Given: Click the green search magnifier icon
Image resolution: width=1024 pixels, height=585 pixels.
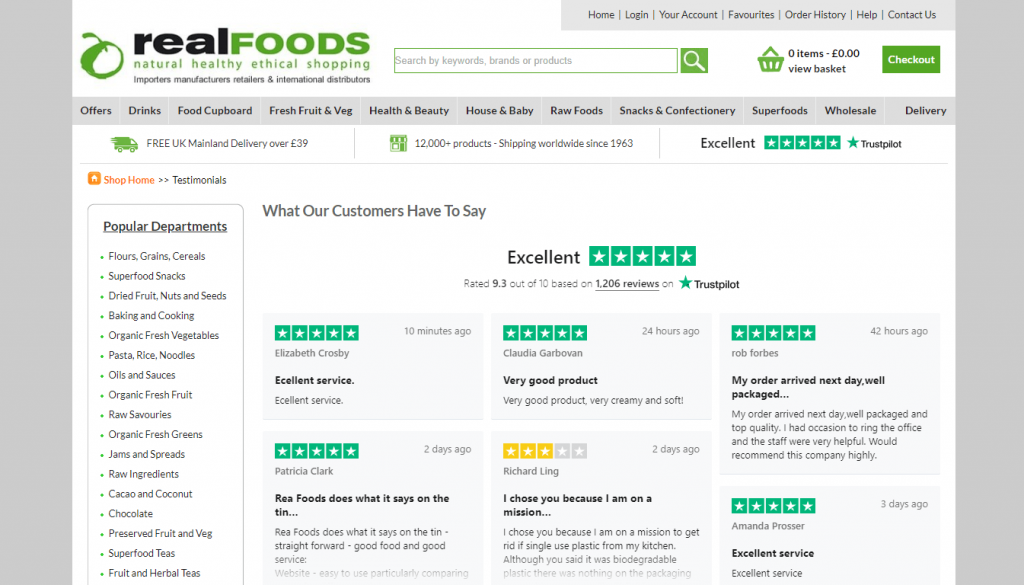Looking at the screenshot, I should (x=694, y=60).
